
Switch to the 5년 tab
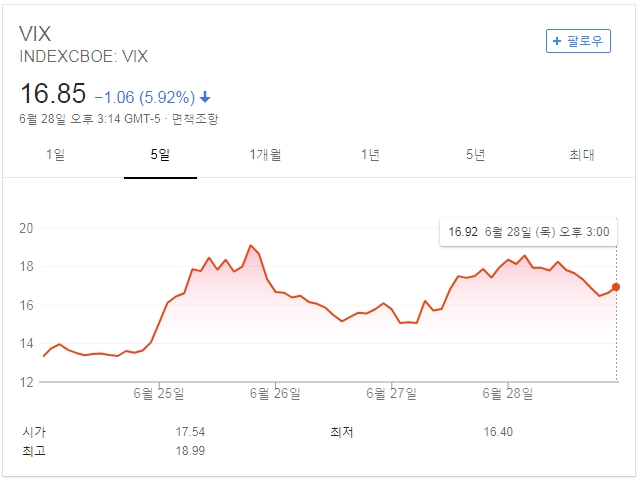(476, 155)
